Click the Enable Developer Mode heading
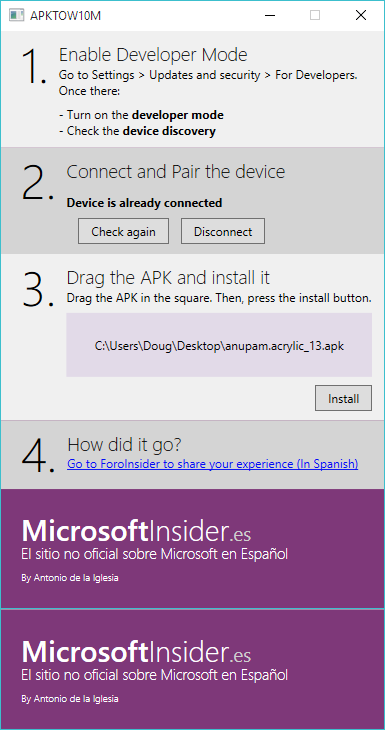The width and height of the screenshot is (385, 730). pos(153,55)
